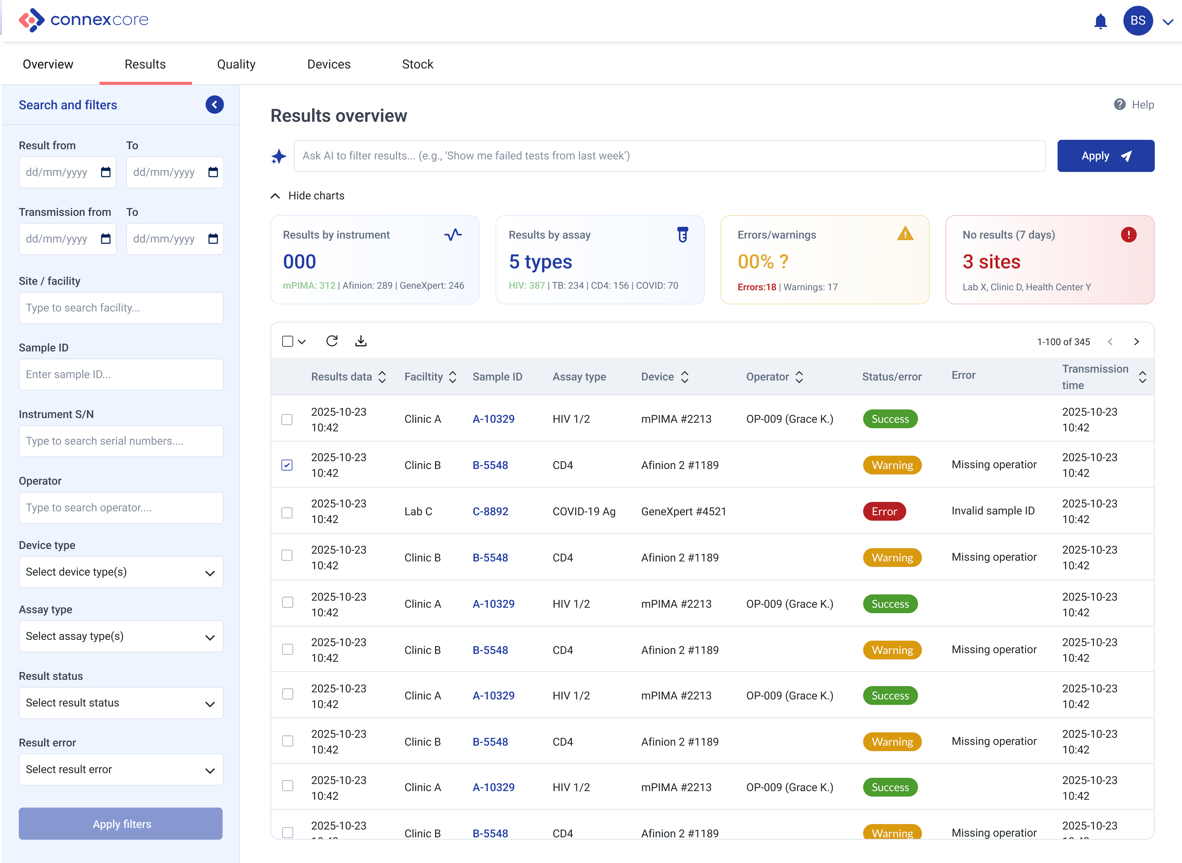Open sample C-8892 link

click(491, 511)
